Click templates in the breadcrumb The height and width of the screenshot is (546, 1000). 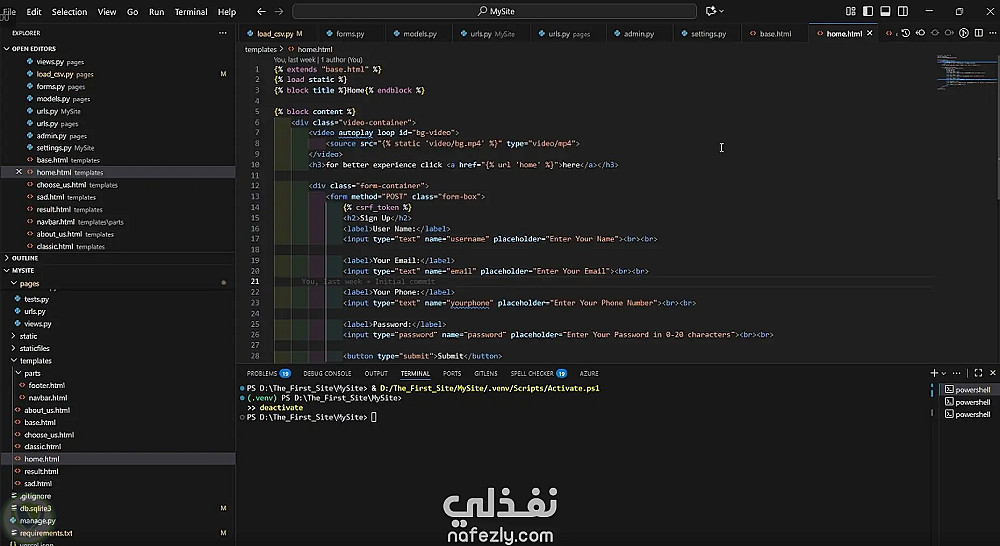261,49
